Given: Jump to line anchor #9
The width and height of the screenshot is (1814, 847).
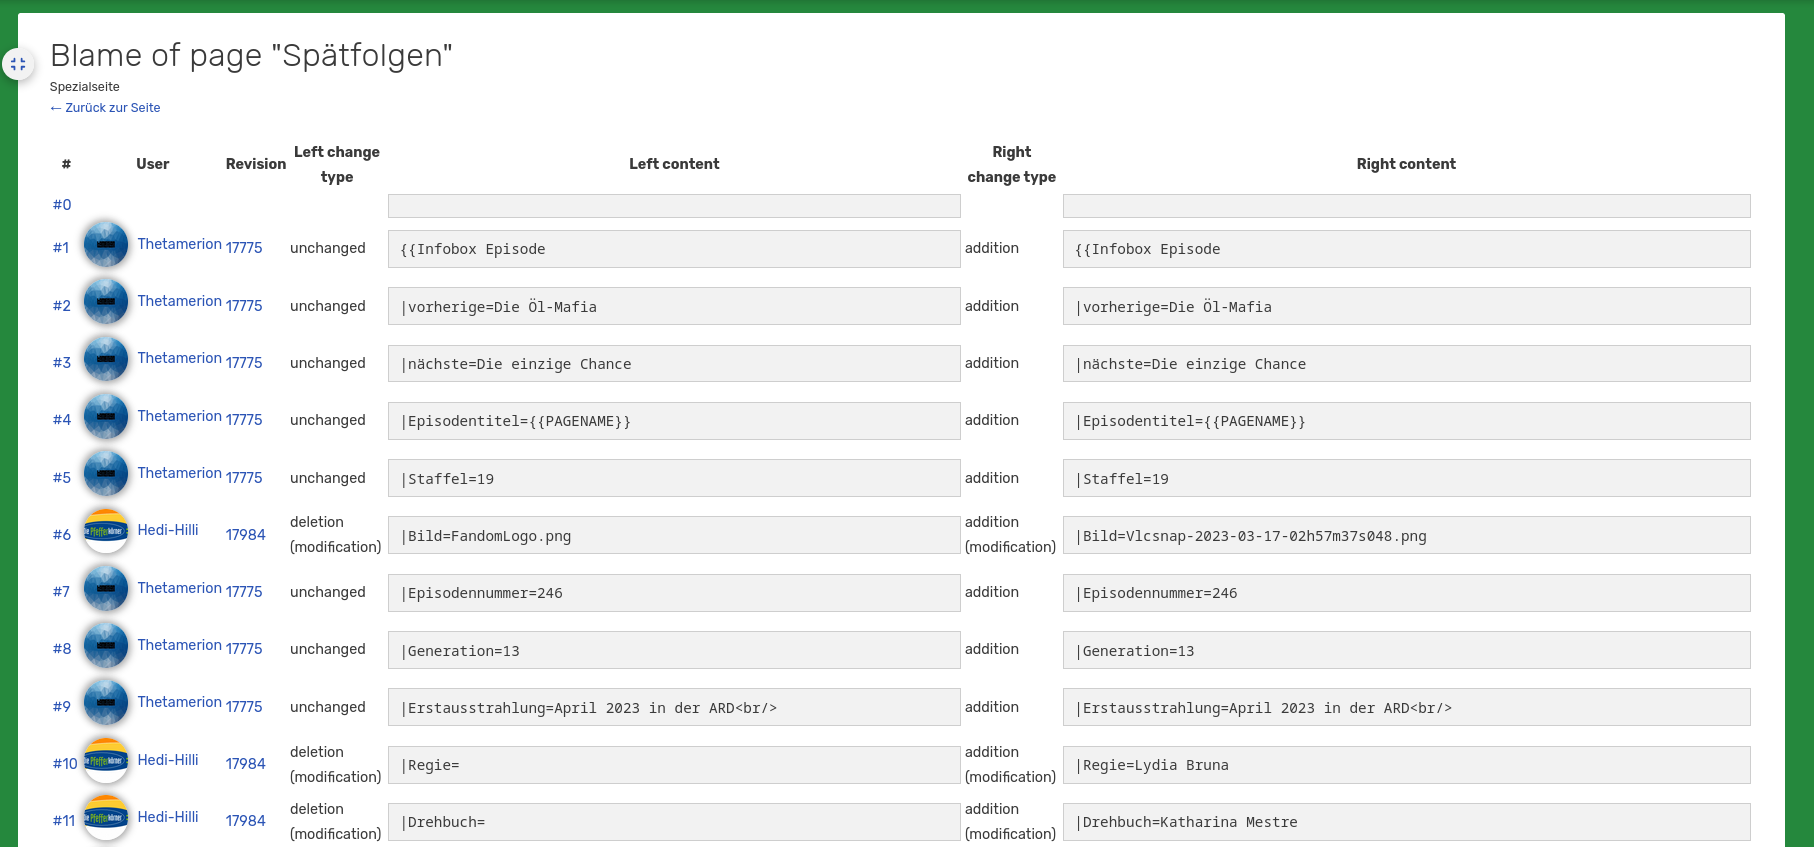Looking at the screenshot, I should 62,707.
